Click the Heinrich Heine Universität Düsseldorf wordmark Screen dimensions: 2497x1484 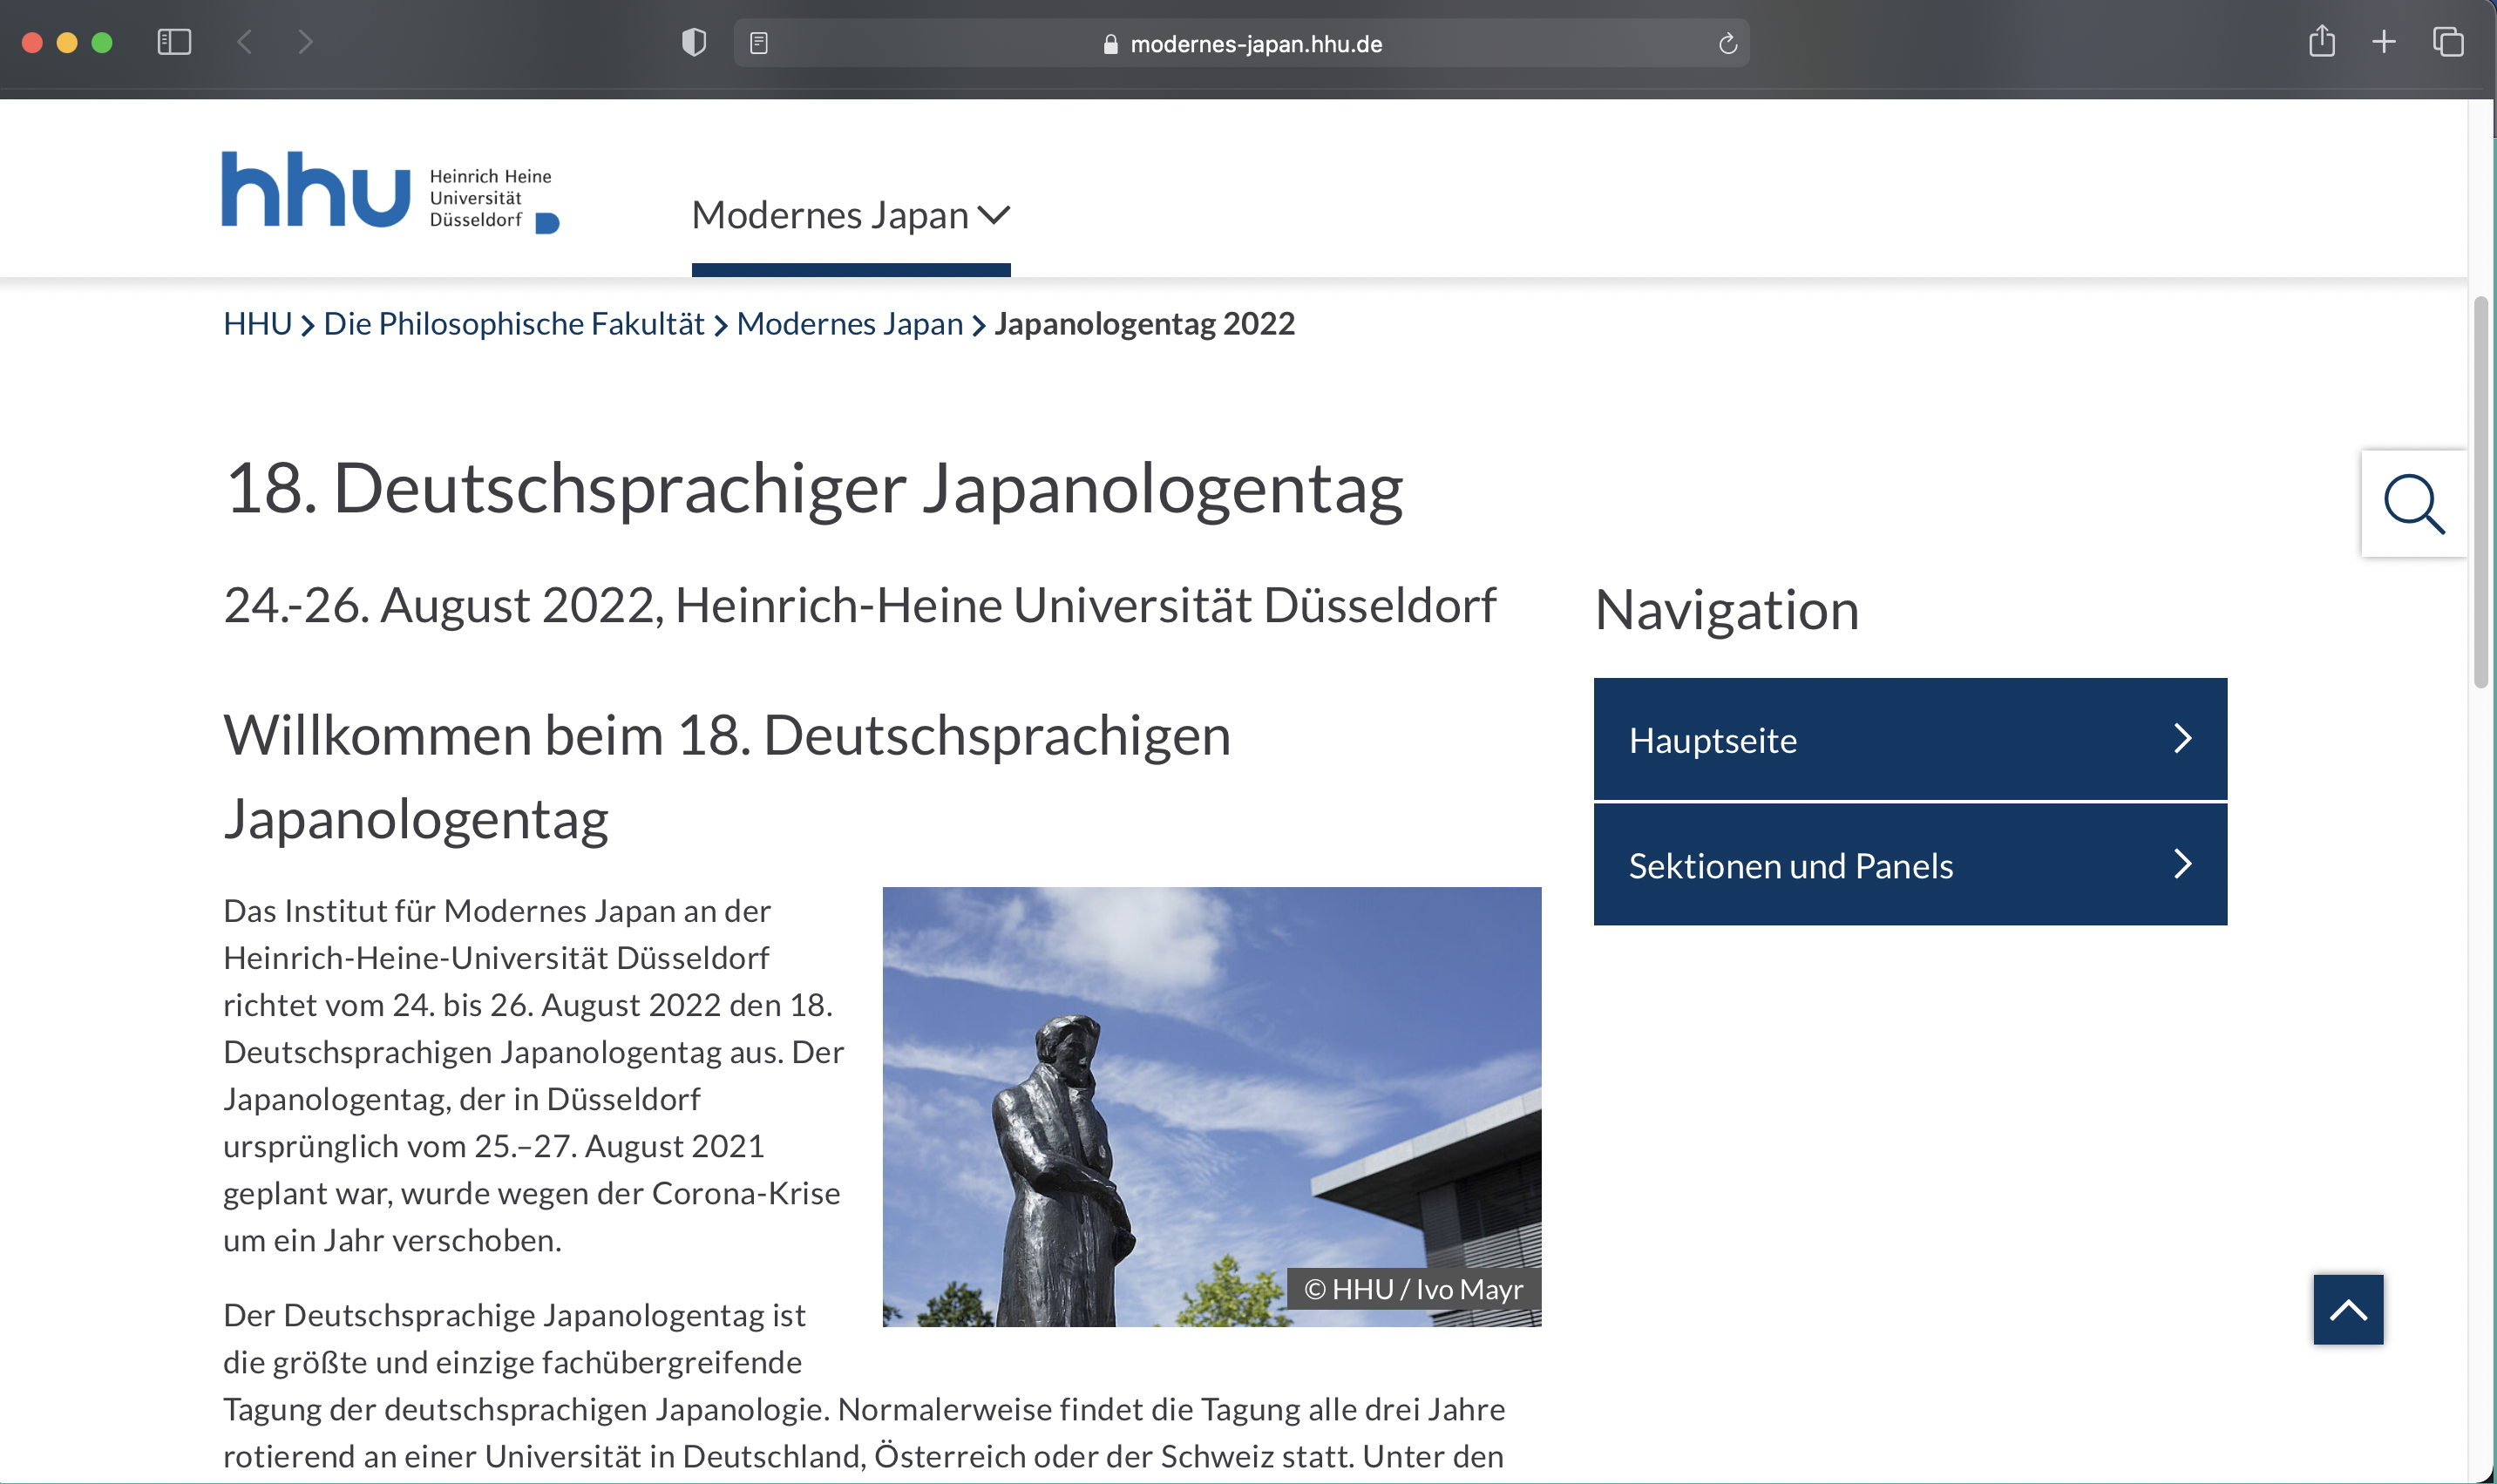tap(490, 198)
